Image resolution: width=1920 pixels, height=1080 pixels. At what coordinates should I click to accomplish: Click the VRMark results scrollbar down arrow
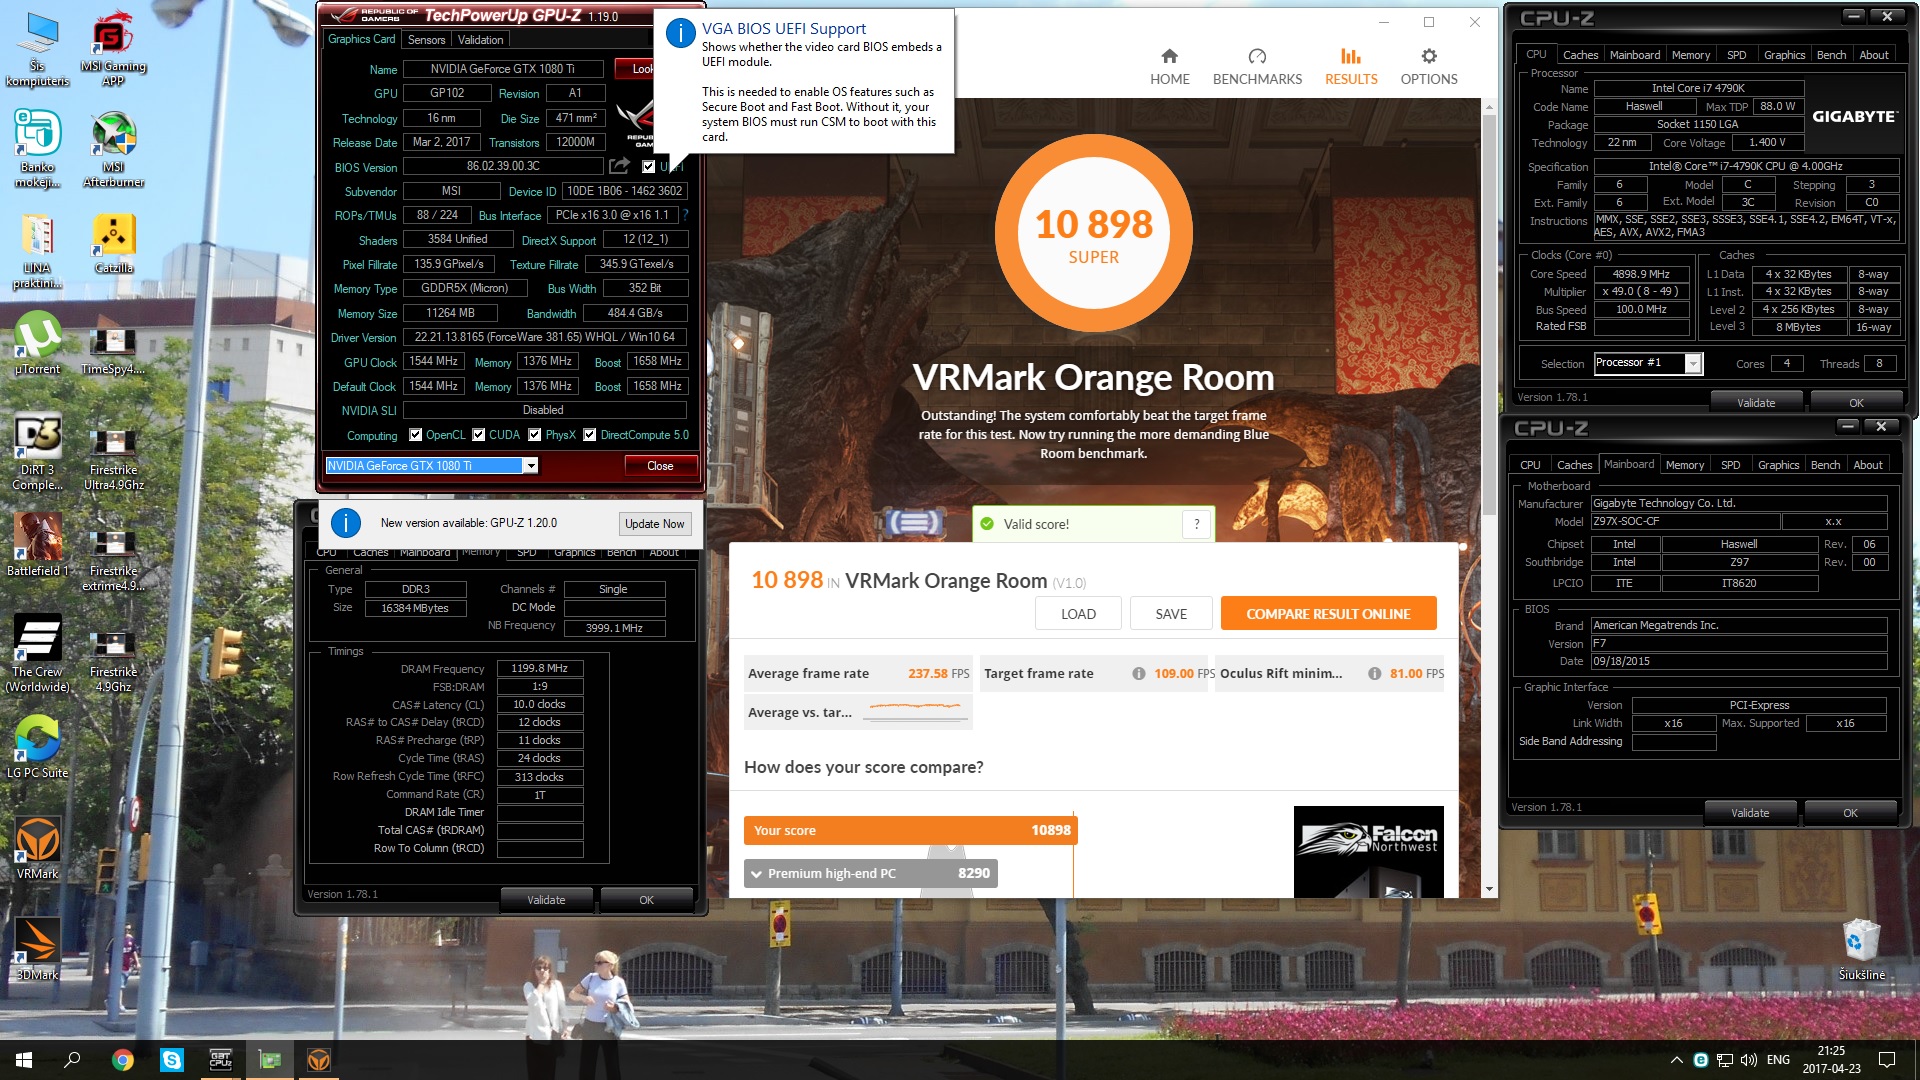pyautogui.click(x=1489, y=888)
